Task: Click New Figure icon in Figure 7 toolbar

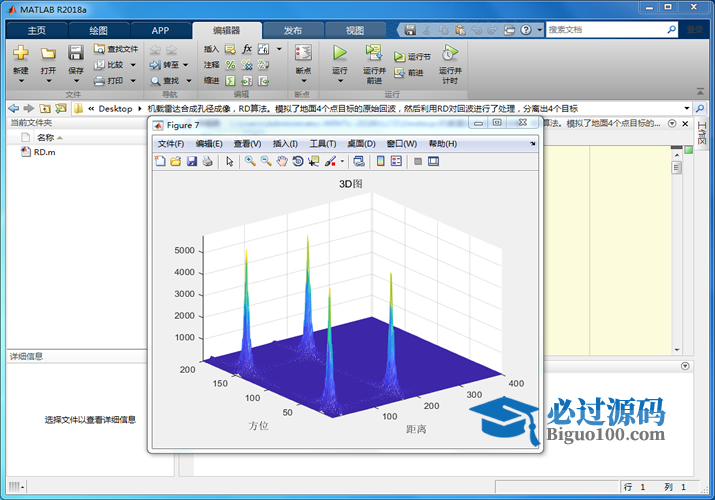Action: 160,161
